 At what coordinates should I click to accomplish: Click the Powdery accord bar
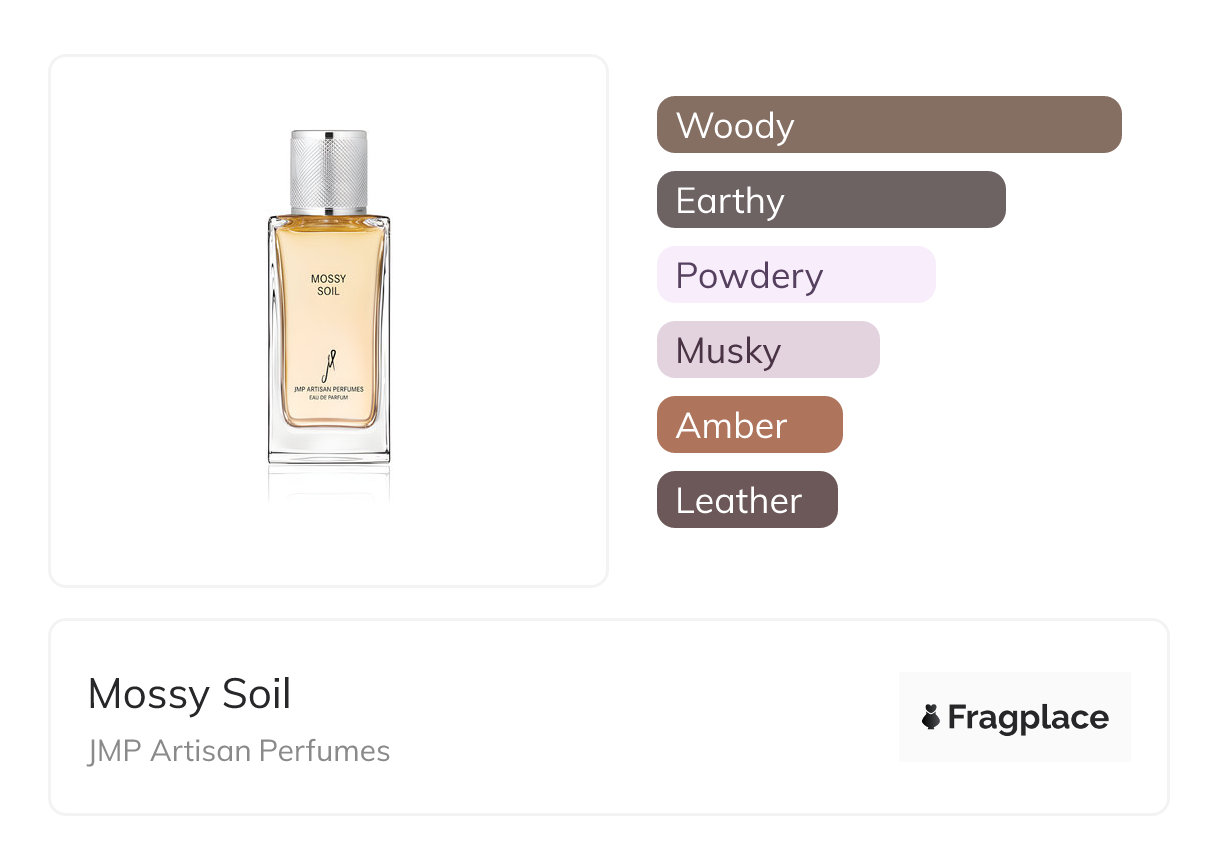(796, 275)
